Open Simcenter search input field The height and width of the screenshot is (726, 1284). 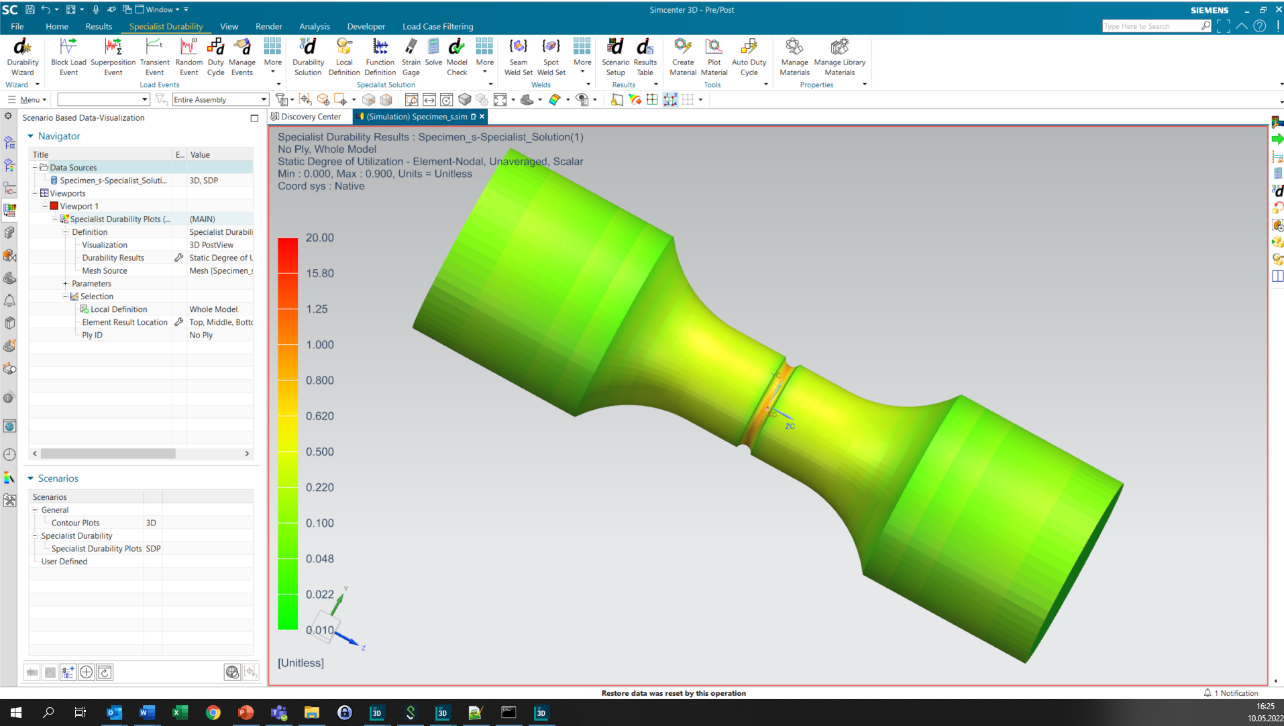[x=1150, y=25]
